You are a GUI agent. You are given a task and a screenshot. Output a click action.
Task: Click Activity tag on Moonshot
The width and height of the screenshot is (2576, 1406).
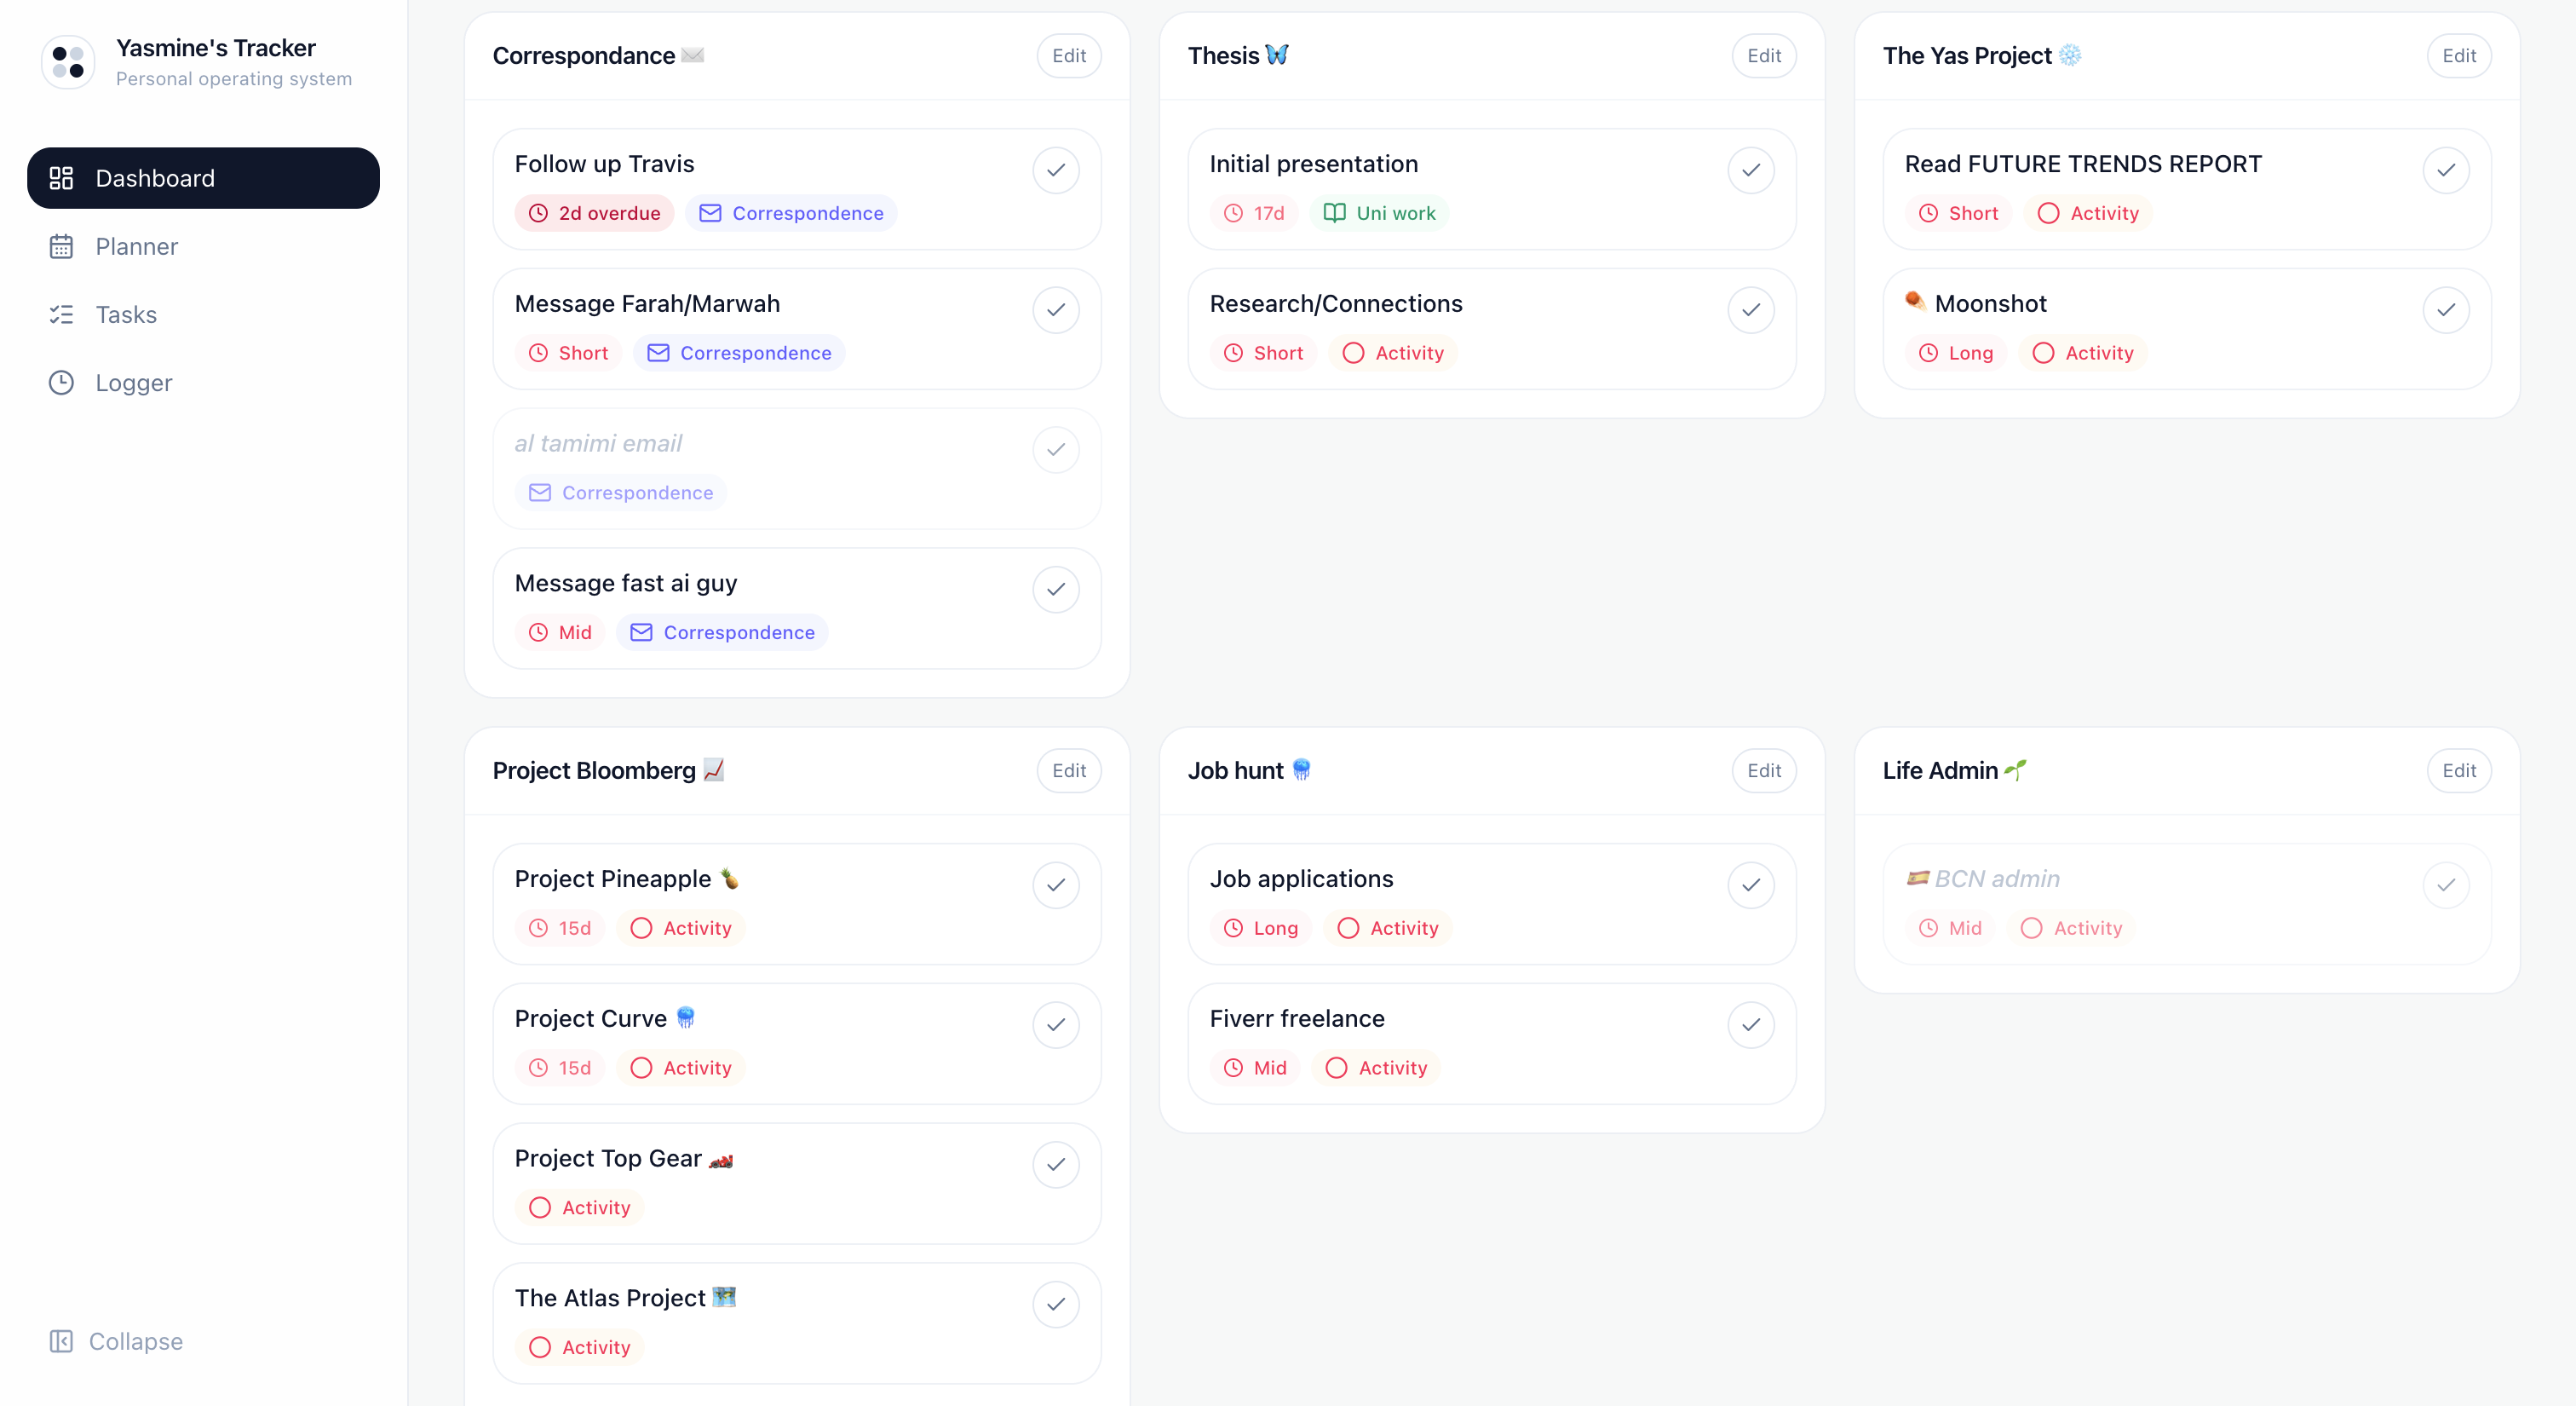point(2083,353)
